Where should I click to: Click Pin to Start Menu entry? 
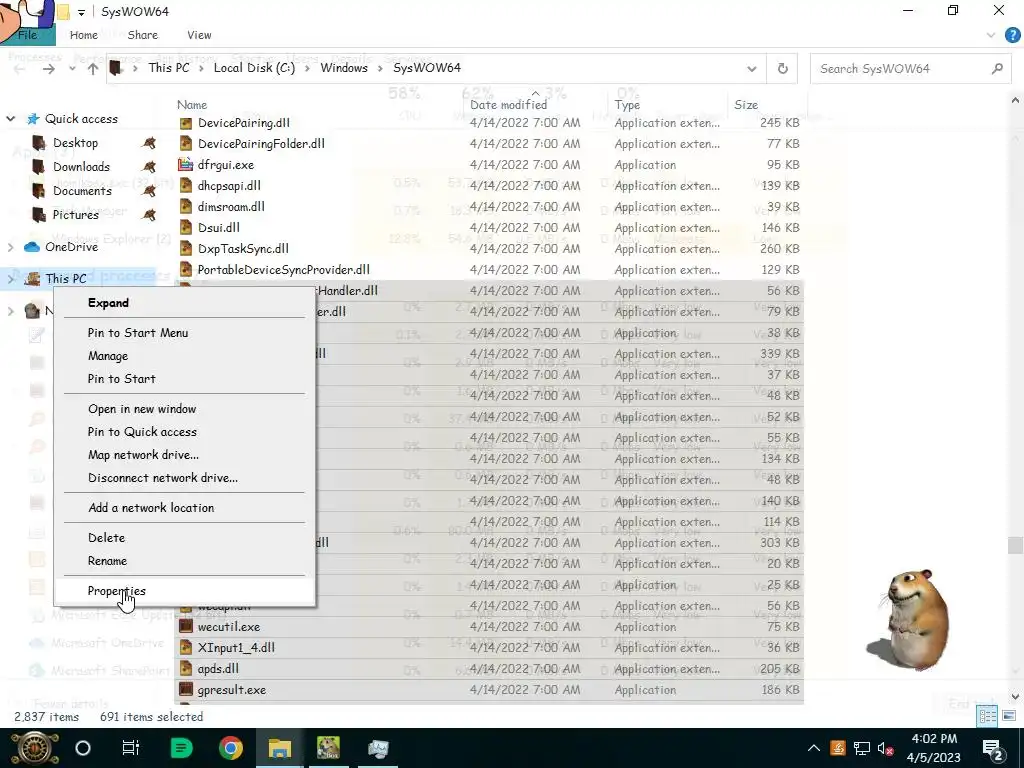pos(138,332)
